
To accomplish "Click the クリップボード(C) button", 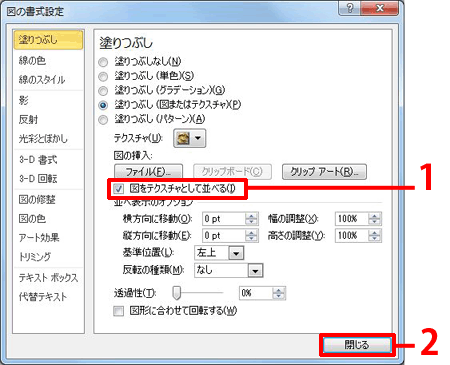I will tap(232, 172).
